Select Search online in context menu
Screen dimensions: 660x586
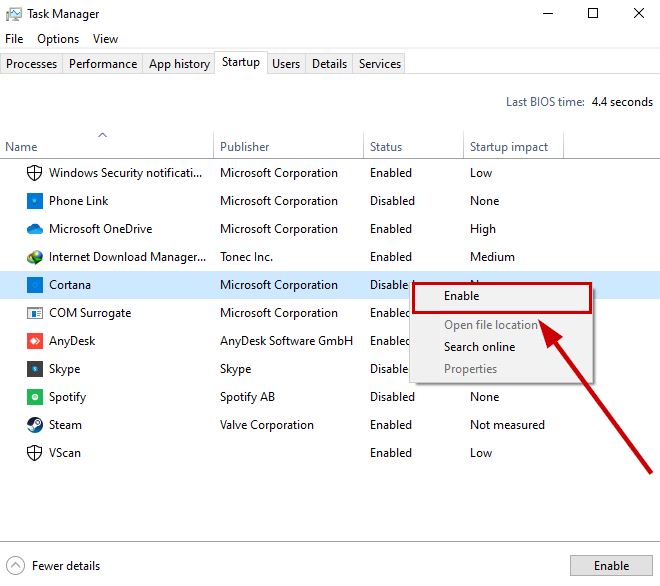pyautogui.click(x=480, y=347)
